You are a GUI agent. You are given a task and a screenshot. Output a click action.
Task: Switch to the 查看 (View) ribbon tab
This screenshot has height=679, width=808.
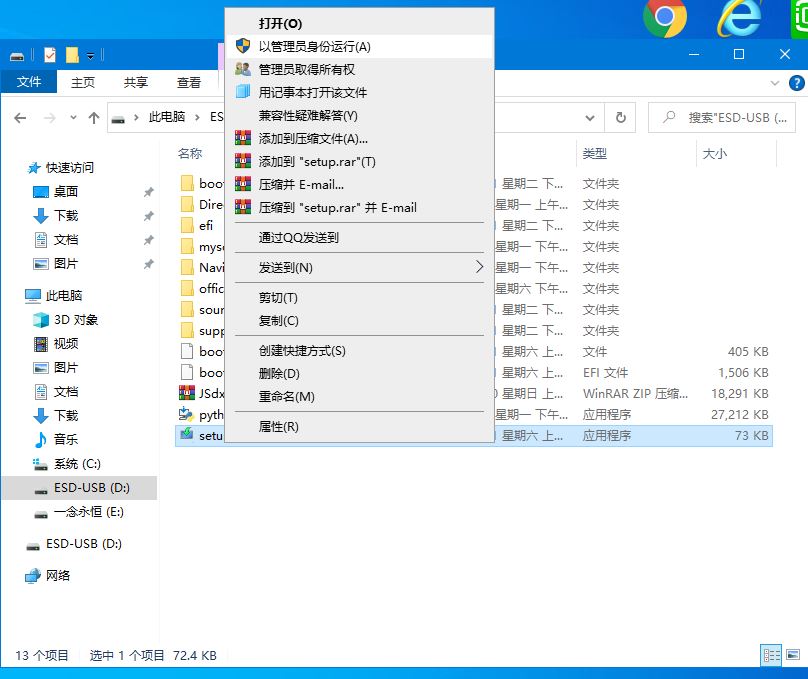pos(189,83)
